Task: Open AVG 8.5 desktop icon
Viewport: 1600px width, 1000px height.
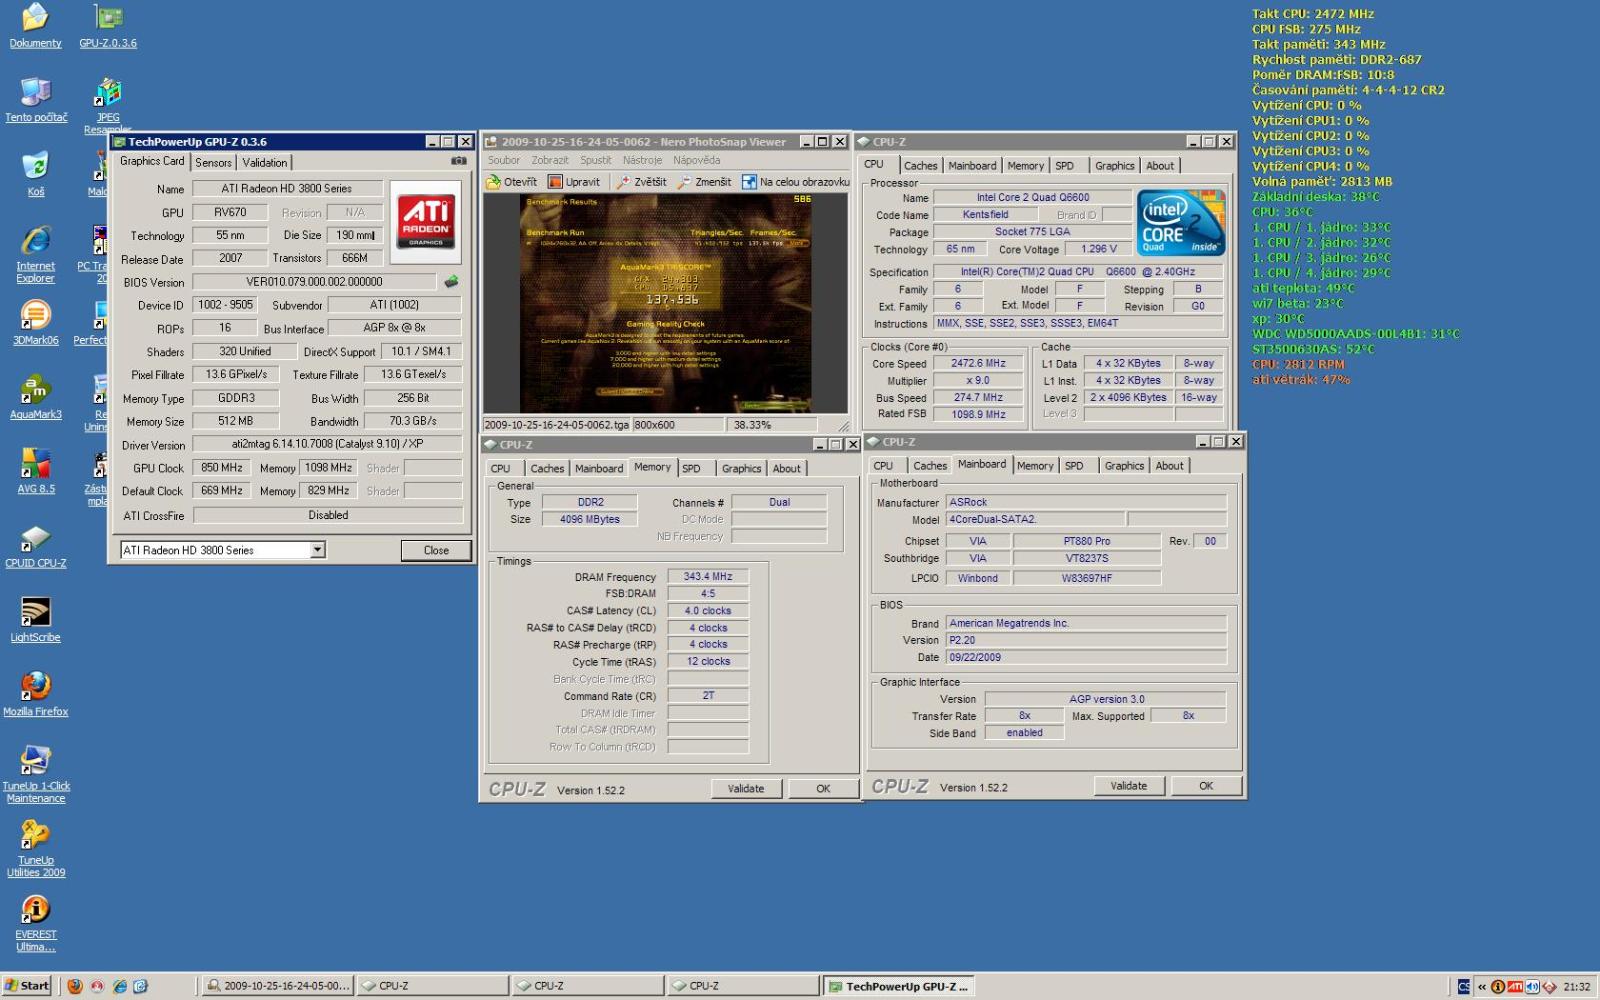Action: pyautogui.click(x=36, y=470)
